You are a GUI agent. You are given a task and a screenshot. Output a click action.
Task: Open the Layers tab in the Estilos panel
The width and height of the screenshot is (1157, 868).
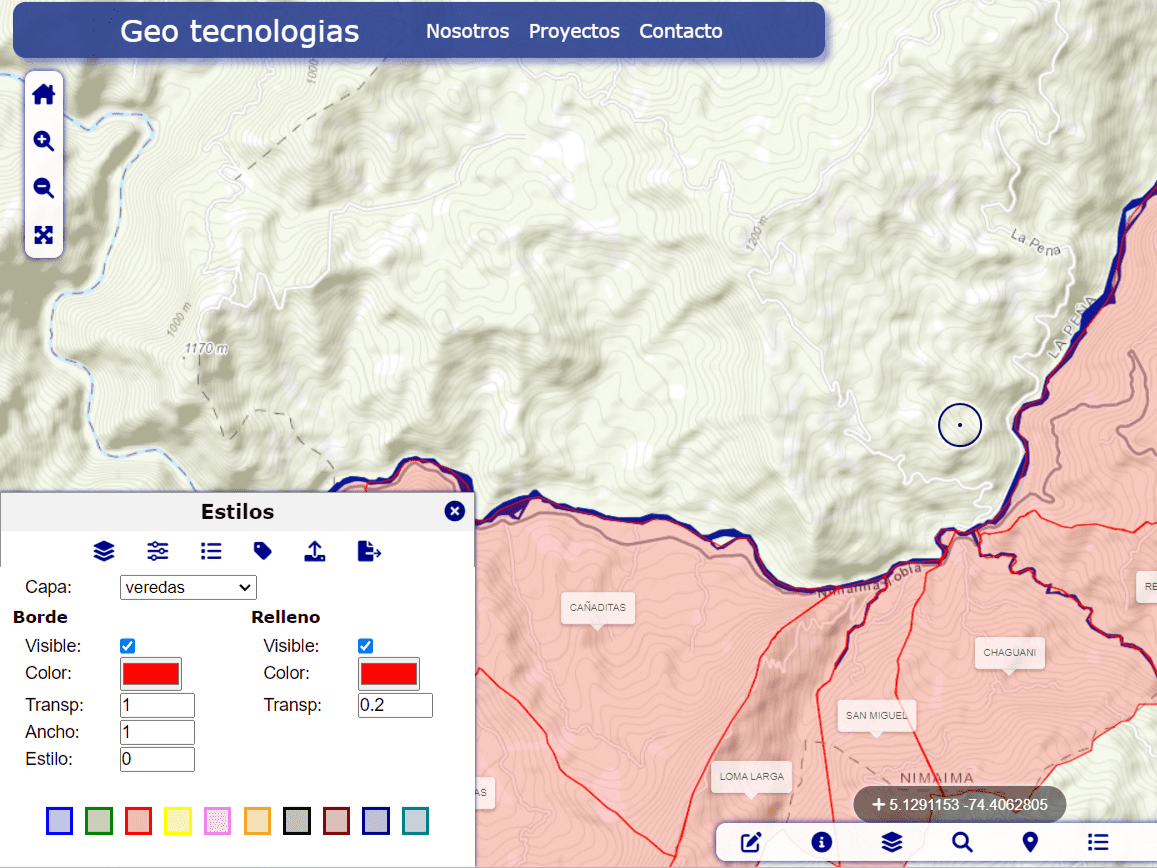click(x=104, y=551)
